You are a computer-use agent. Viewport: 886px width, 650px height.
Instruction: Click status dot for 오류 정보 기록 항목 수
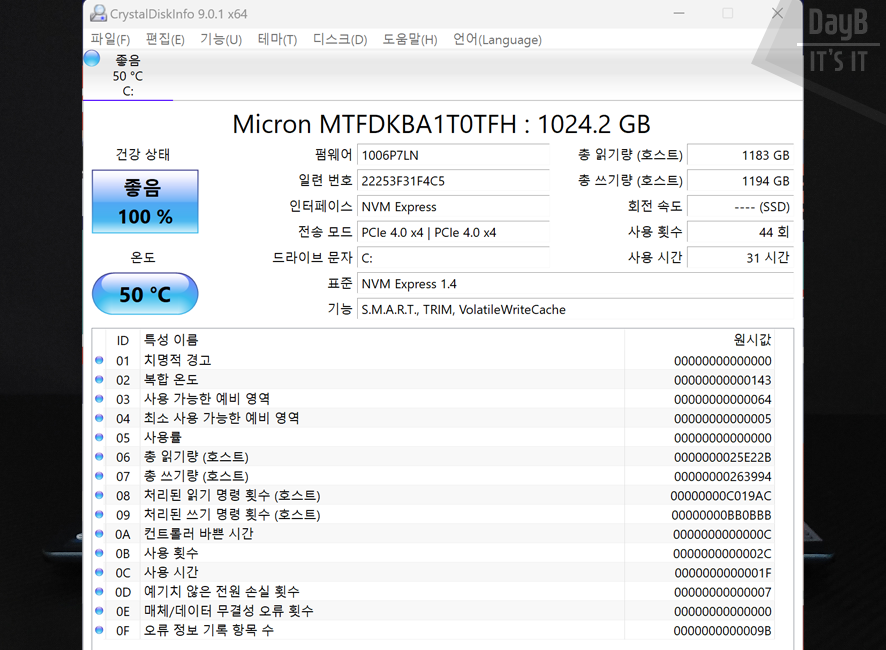pyautogui.click(x=99, y=631)
